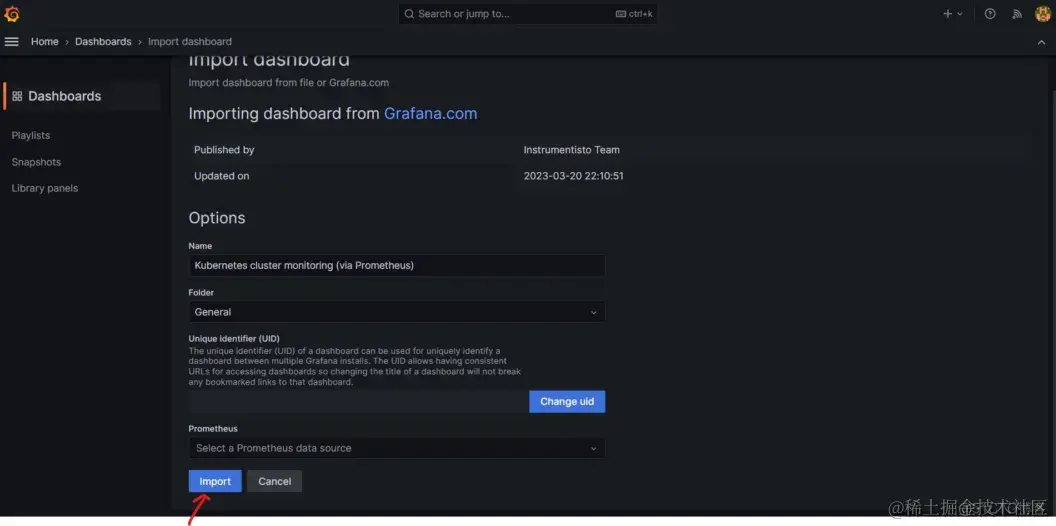Viewport: 1056px width, 526px height.
Task: Open Playlists in the sidebar
Action: (31, 135)
